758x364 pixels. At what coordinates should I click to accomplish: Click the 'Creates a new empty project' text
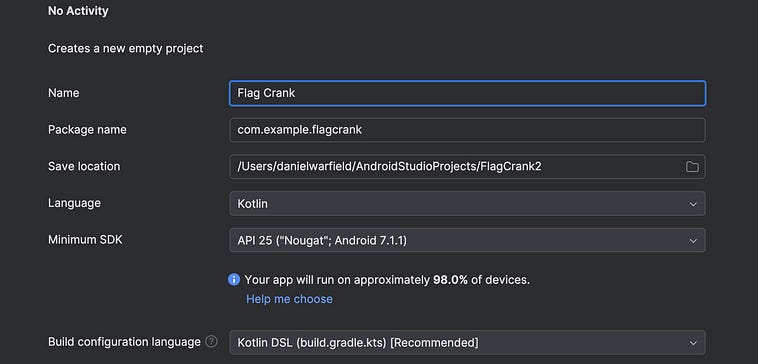(x=126, y=48)
